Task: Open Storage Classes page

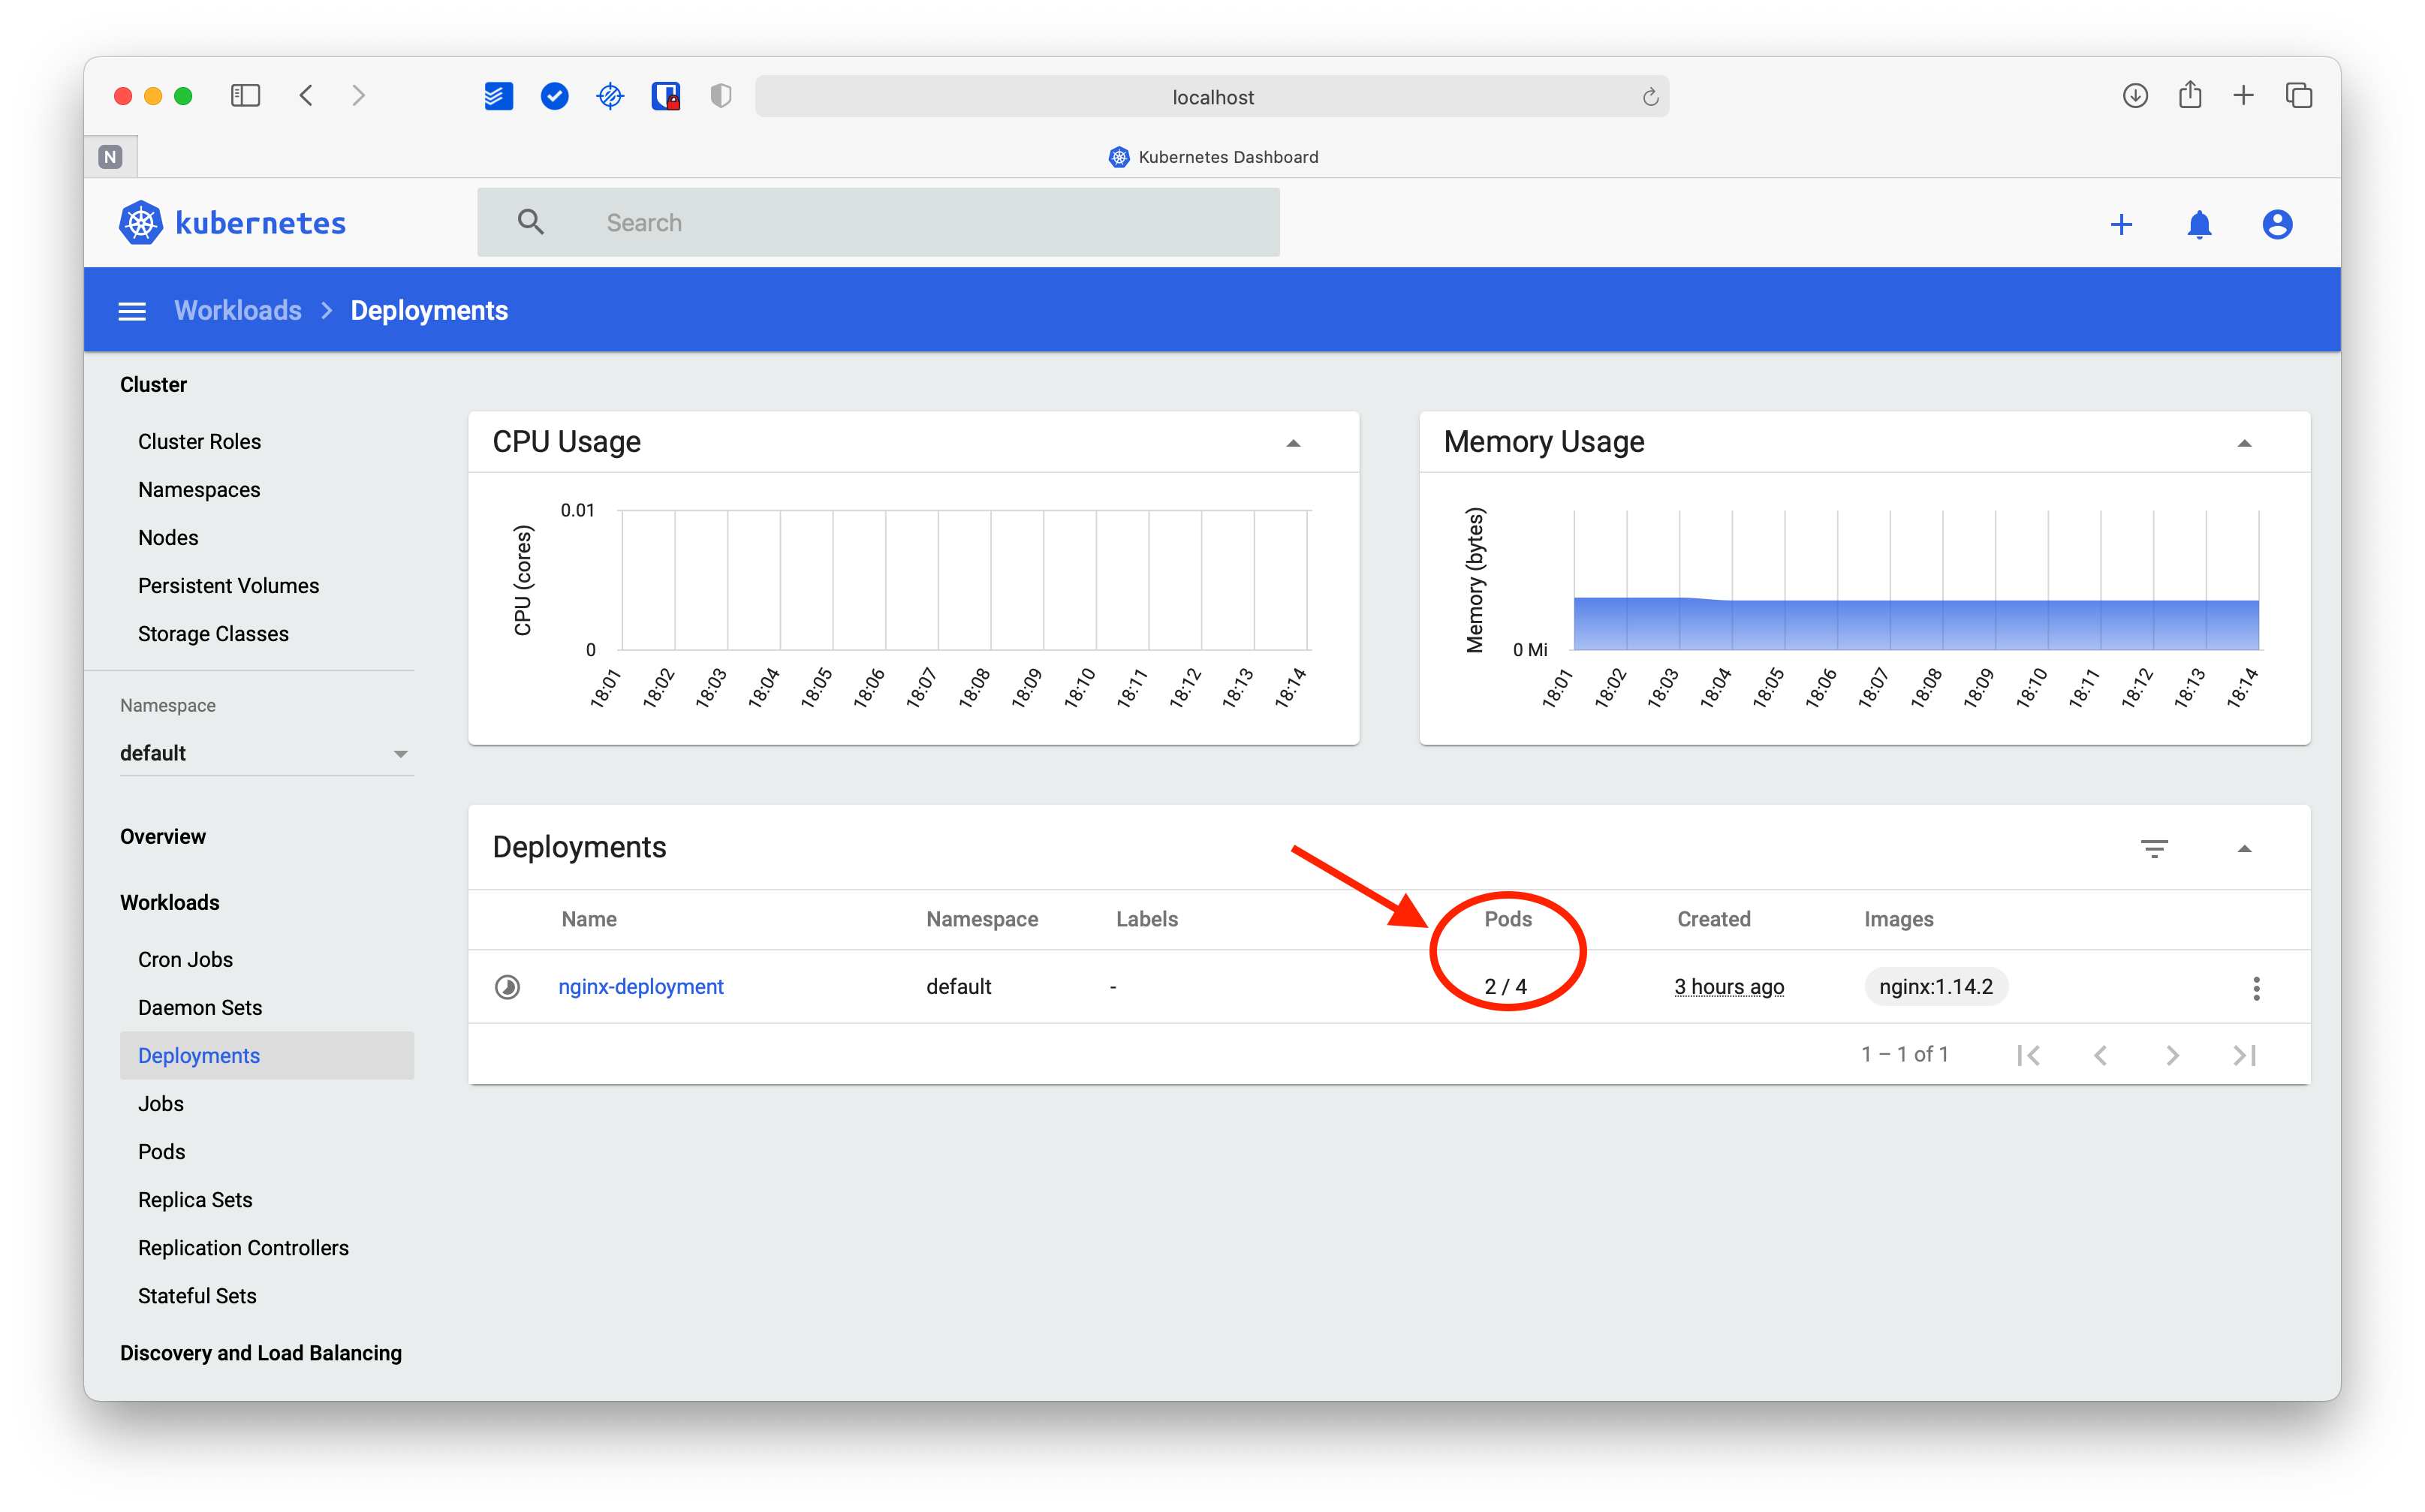Action: click(213, 633)
